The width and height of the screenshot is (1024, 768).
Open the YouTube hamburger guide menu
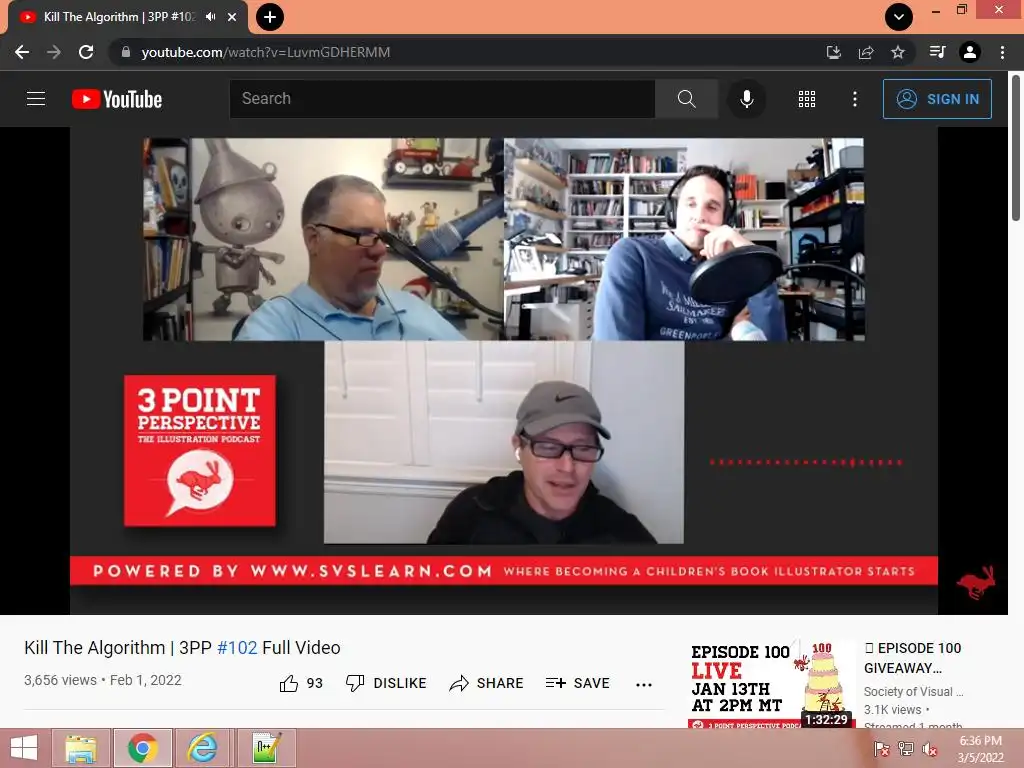pyautogui.click(x=36, y=99)
